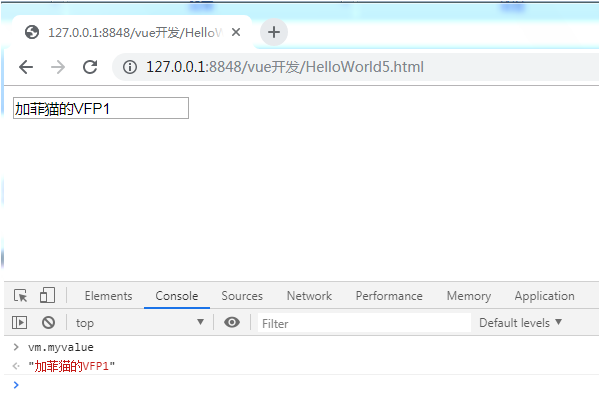Switch to the Elements tab
Viewport: 600px width, 398px height.
109,296
